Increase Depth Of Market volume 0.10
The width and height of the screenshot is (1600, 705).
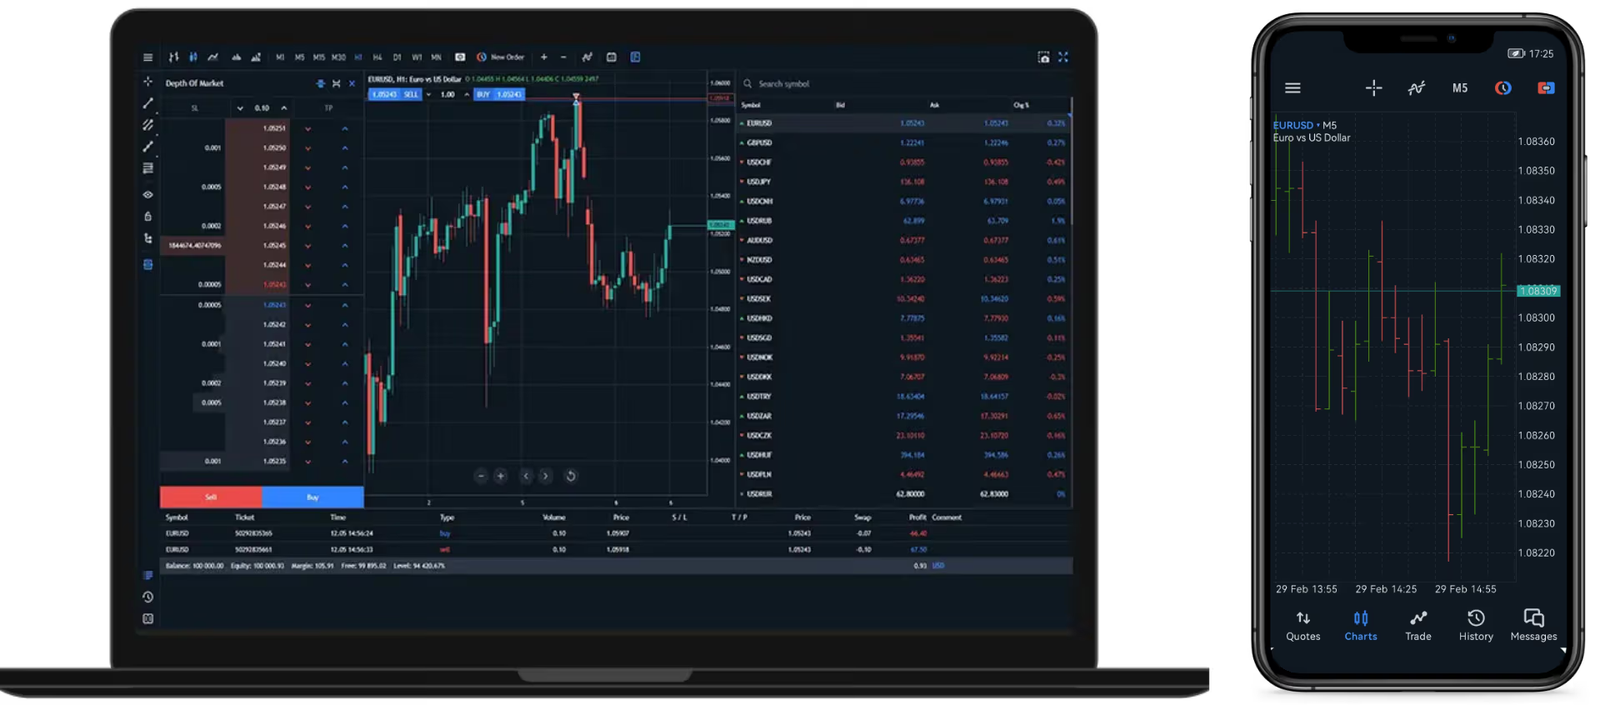point(284,108)
